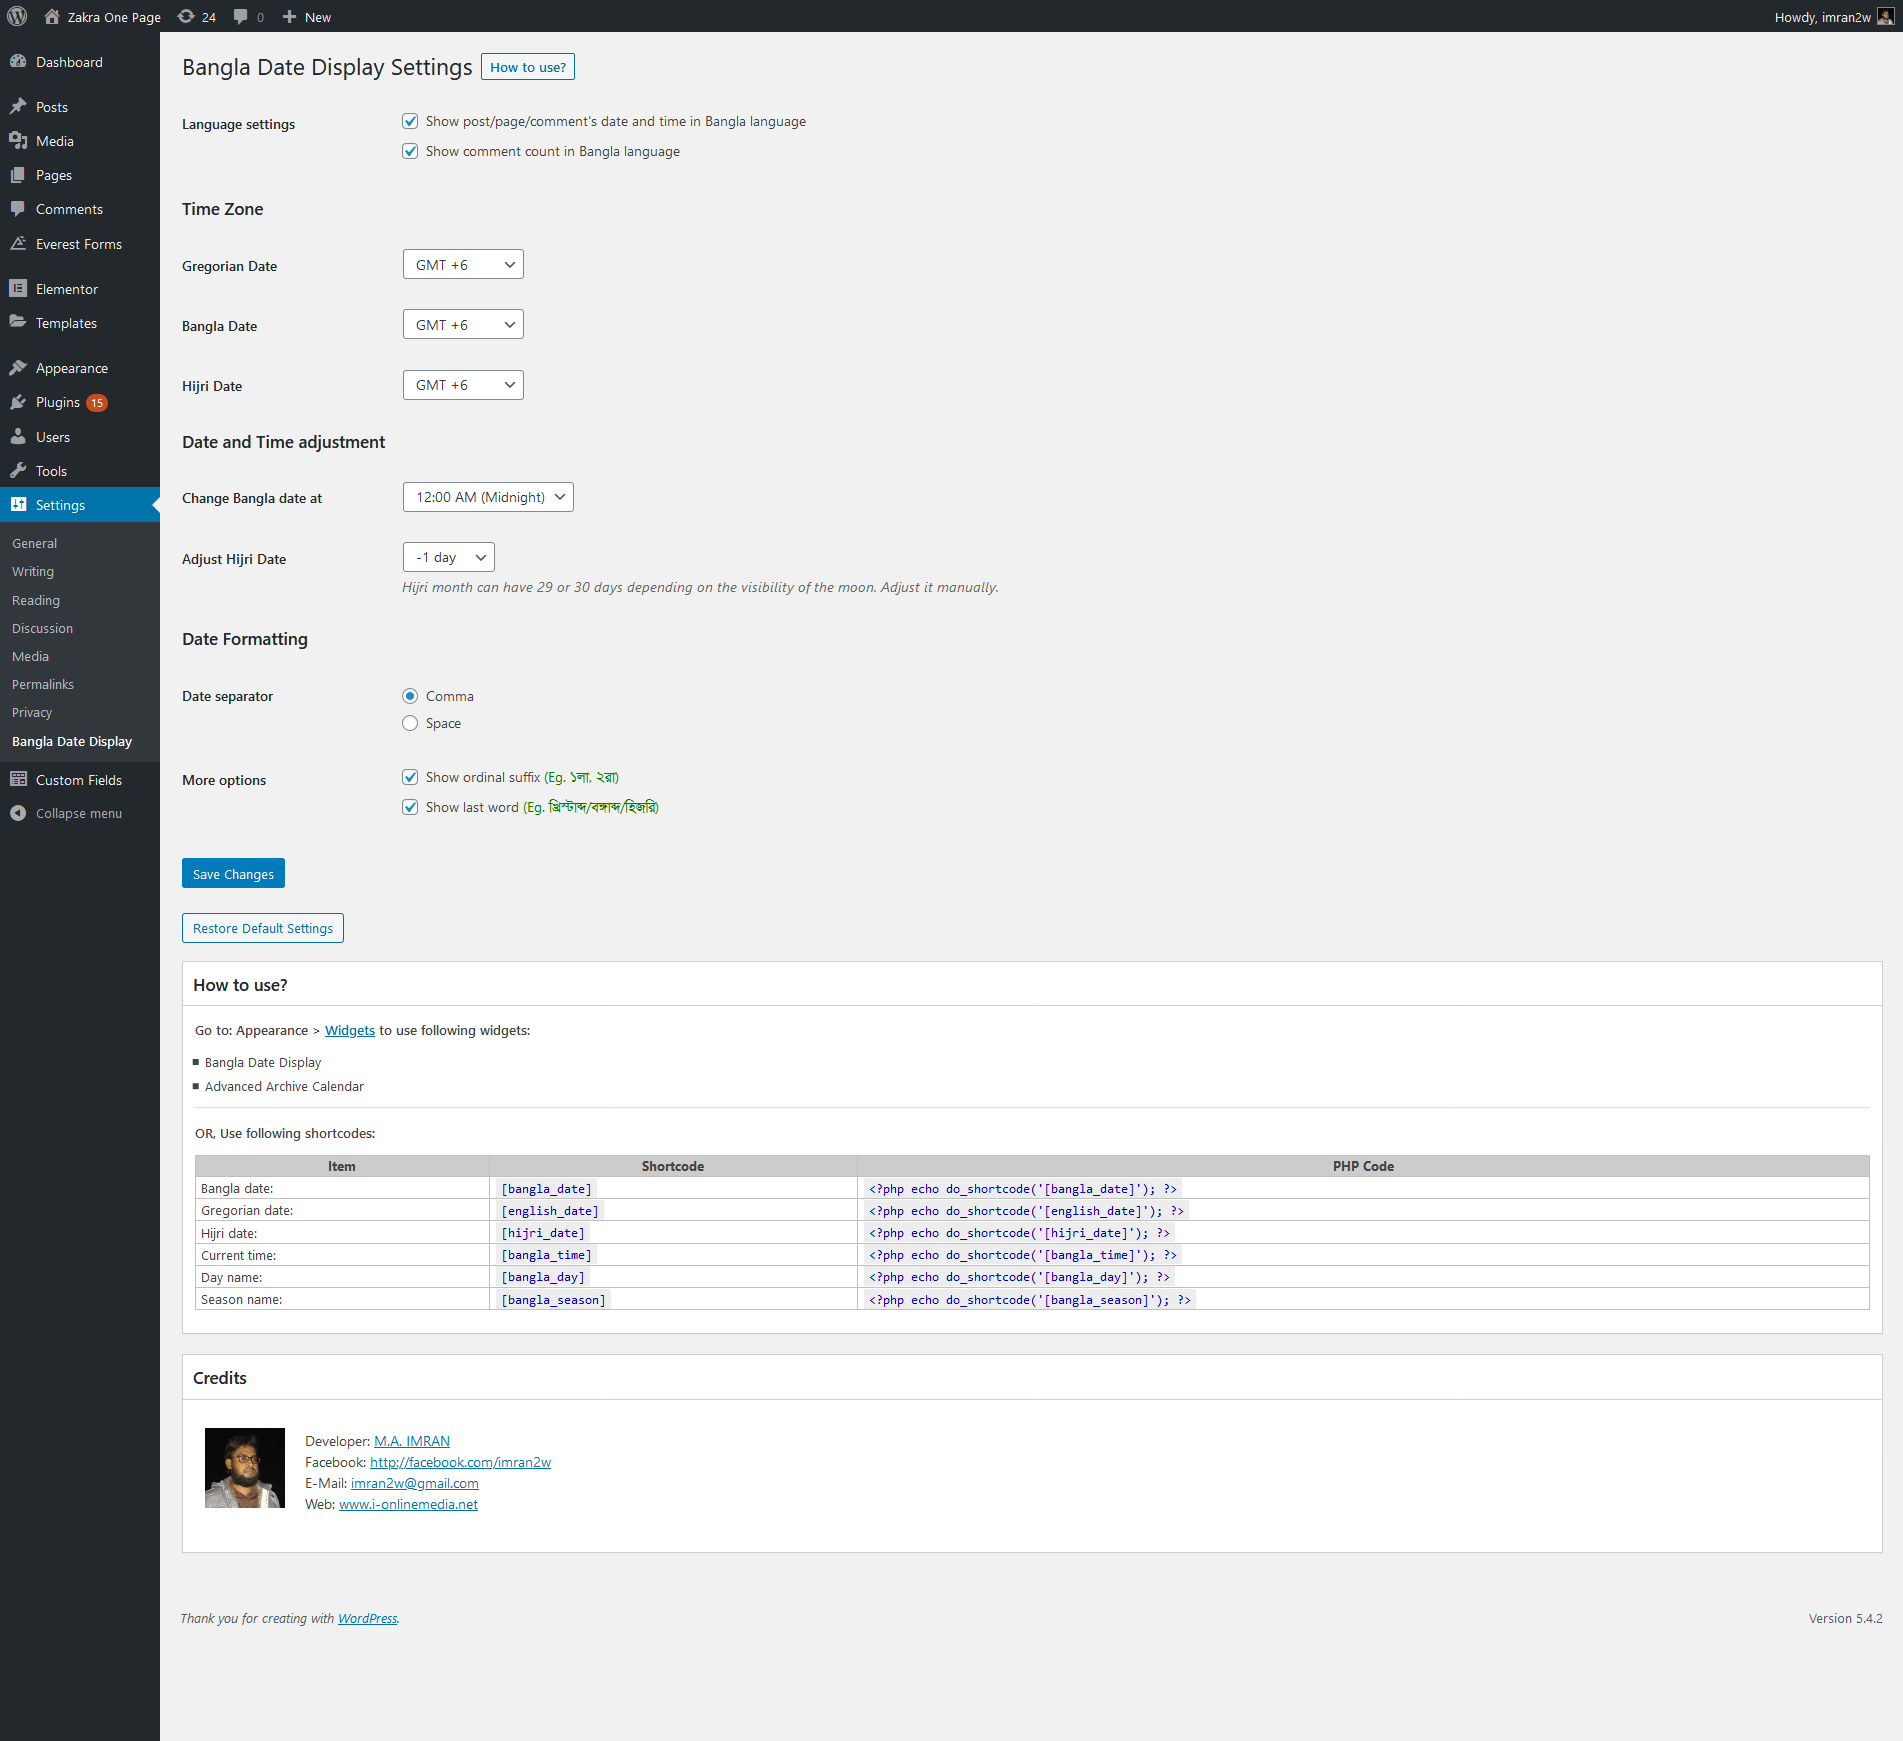
Task: Click the Templates folder icon
Action: [x=18, y=322]
